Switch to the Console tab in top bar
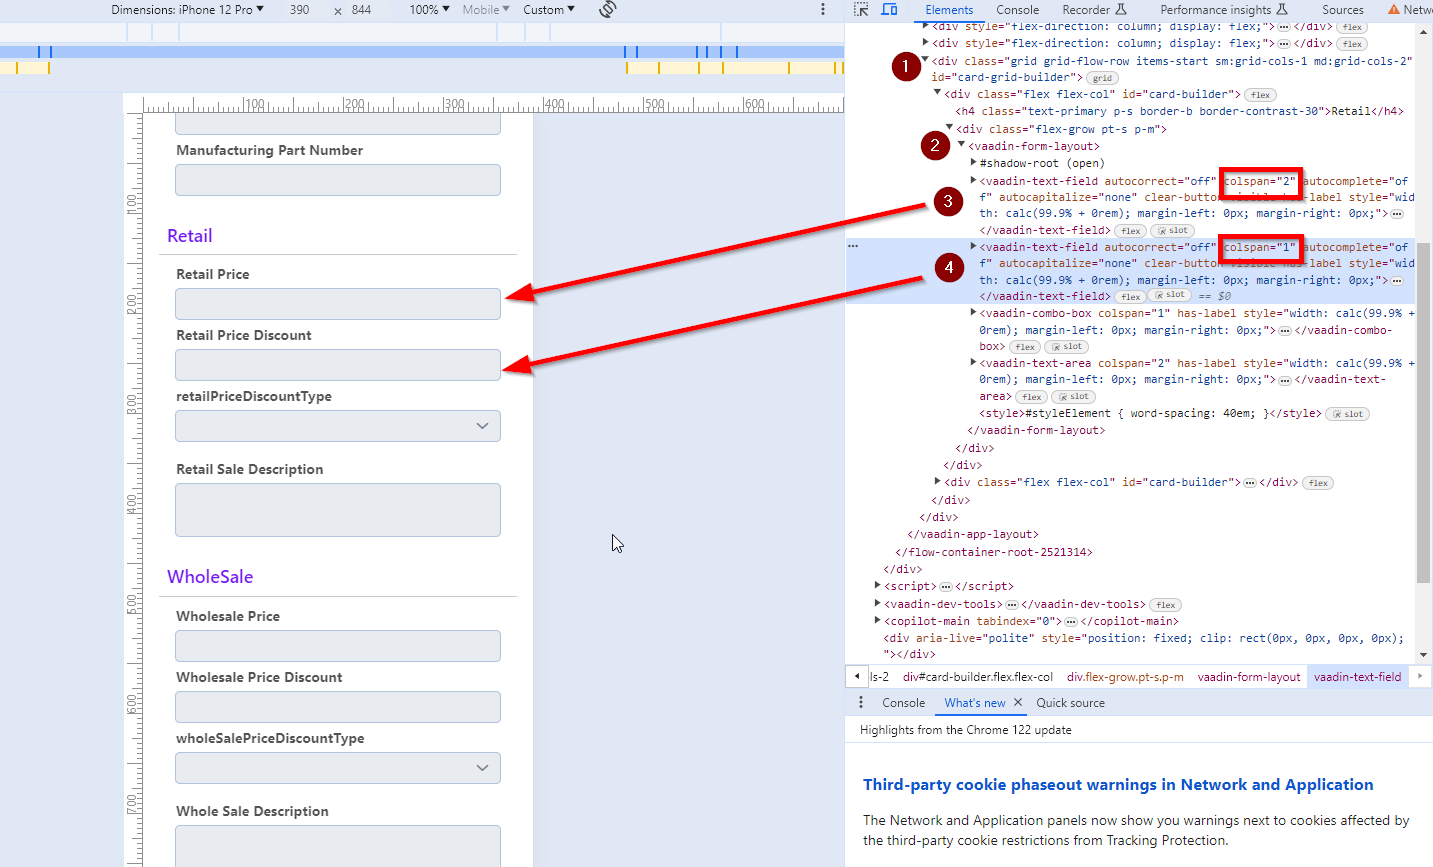This screenshot has height=867, width=1433. 1017,10
